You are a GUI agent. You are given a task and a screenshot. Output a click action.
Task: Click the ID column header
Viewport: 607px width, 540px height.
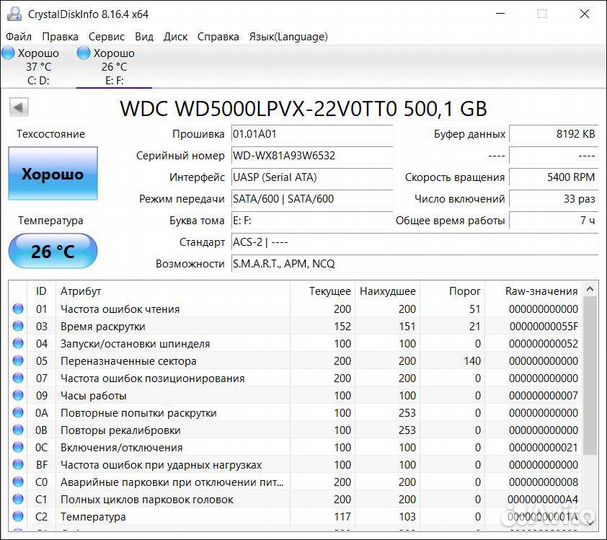(x=41, y=291)
